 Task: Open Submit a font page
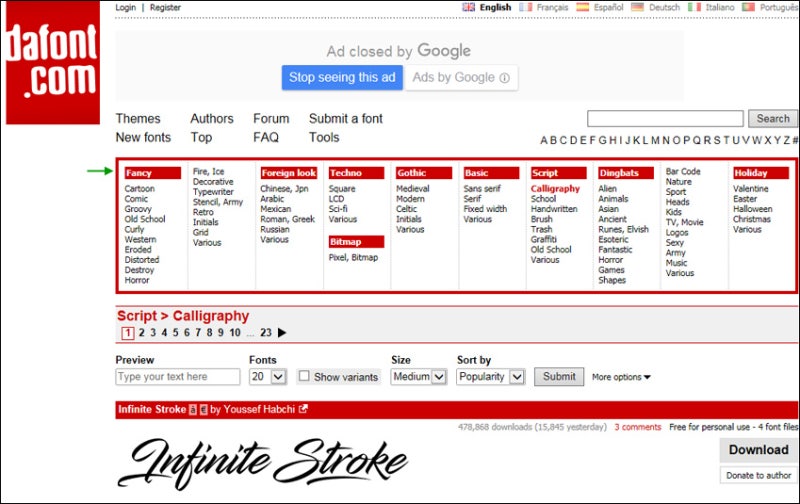pyautogui.click(x=345, y=118)
